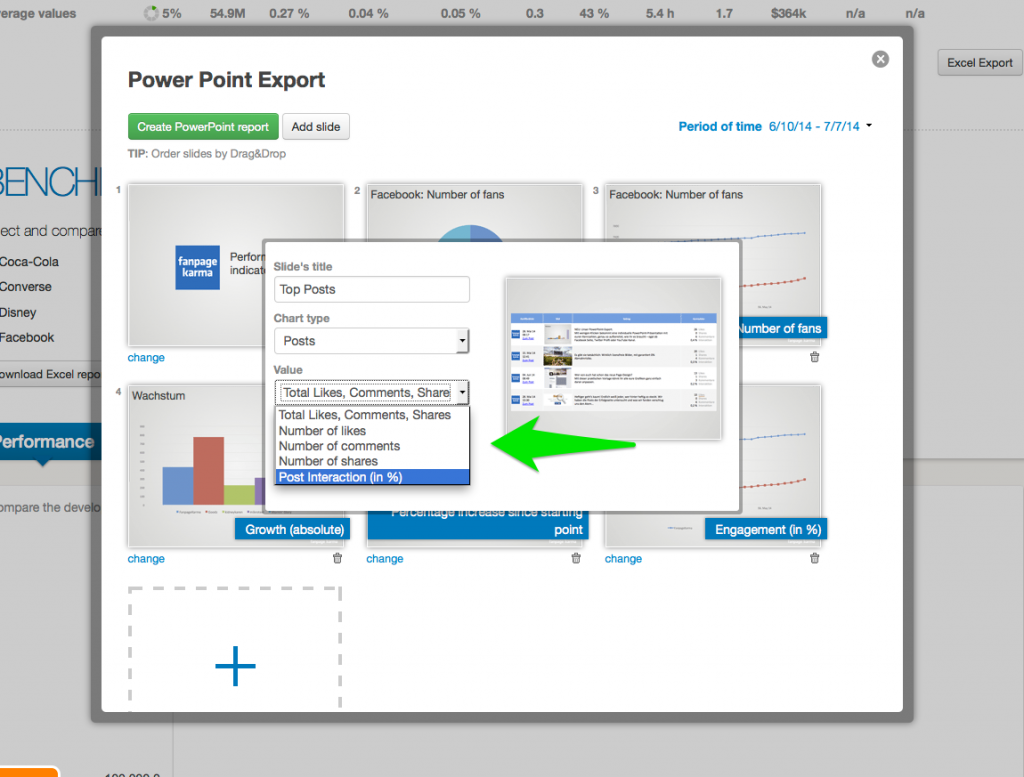Delete slide 3 using its trash icon
Screen dimensions: 1024x777
[815, 355]
